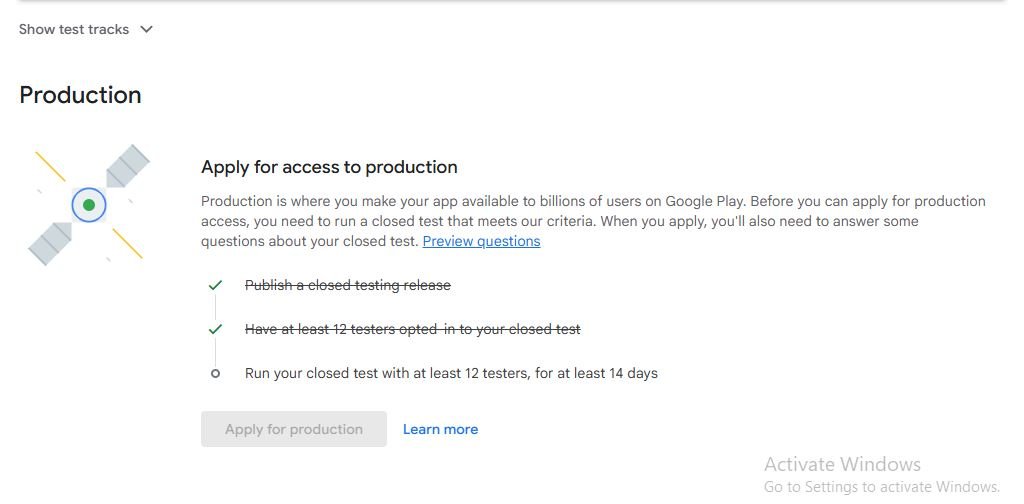Expand the Show test tracks chevron

click(146, 29)
